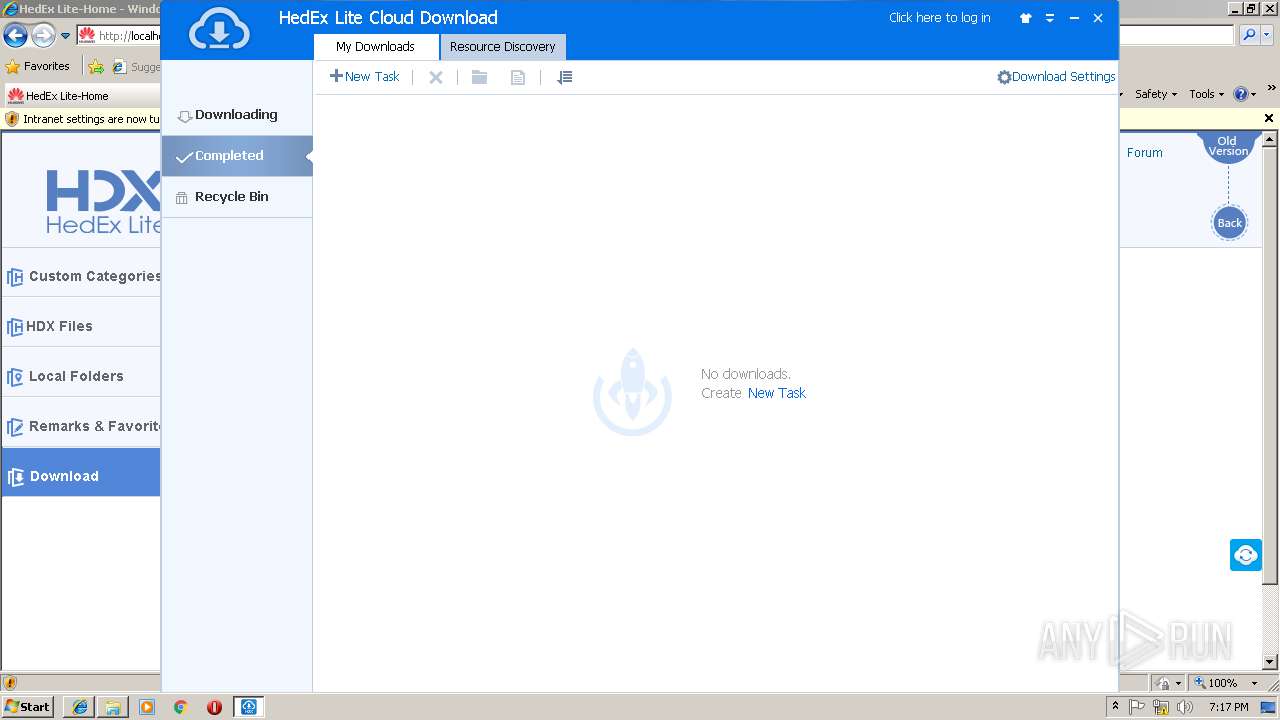Click the blue refresh sync icon
The image size is (1280, 720).
[x=1246, y=555]
